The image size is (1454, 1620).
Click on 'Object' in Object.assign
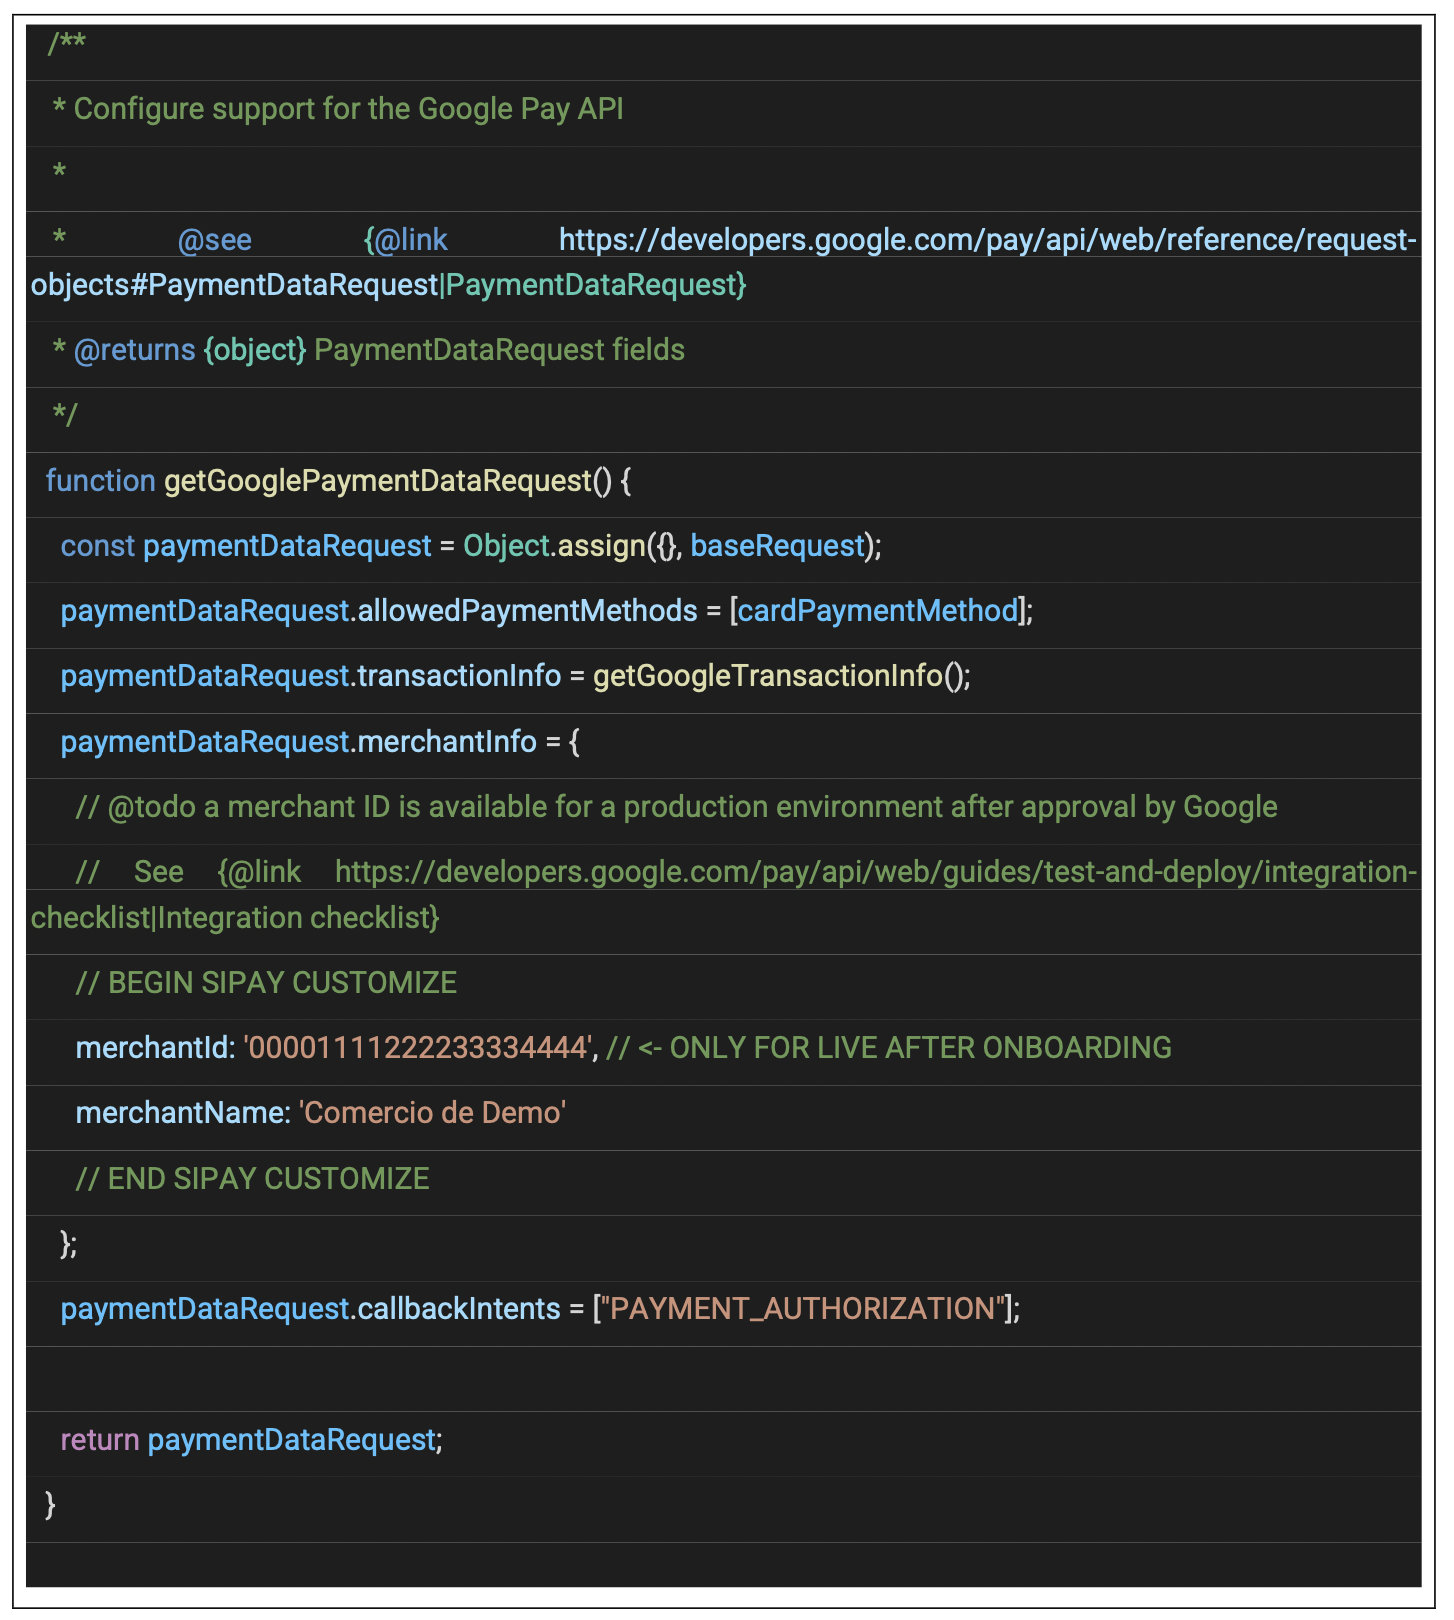506,546
